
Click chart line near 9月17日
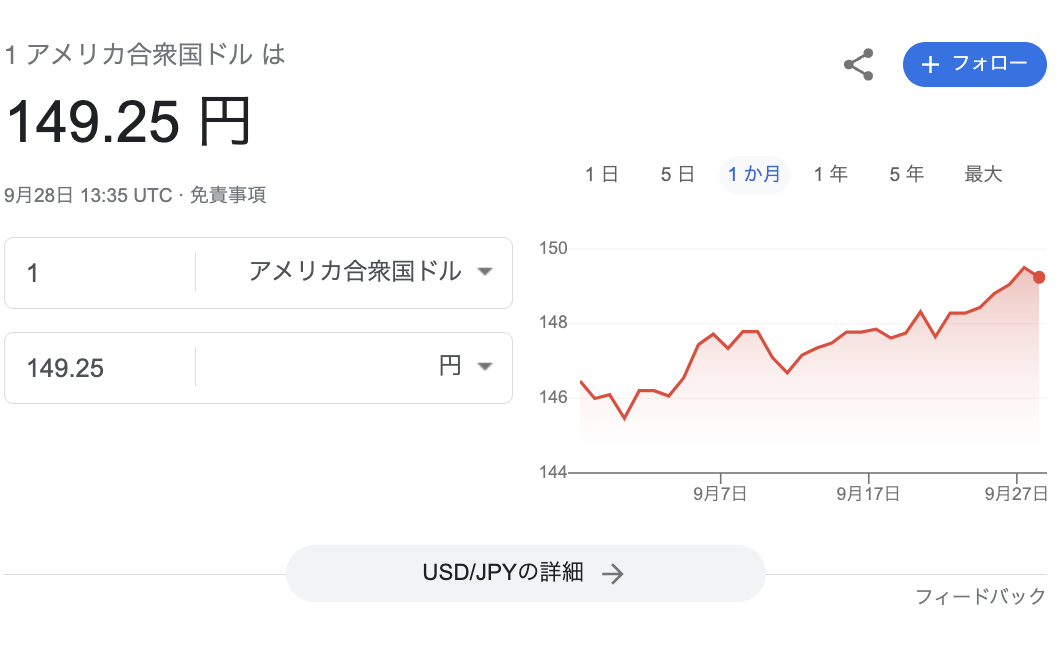[869, 330]
